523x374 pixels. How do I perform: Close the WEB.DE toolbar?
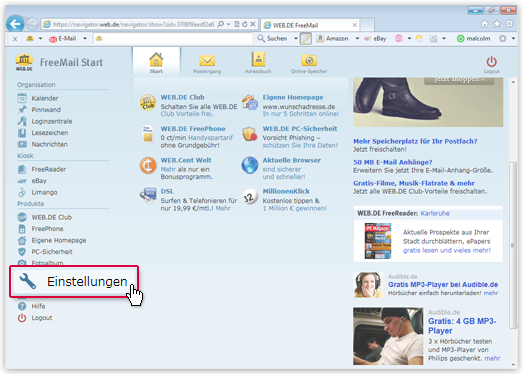pyautogui.click(x=15, y=39)
